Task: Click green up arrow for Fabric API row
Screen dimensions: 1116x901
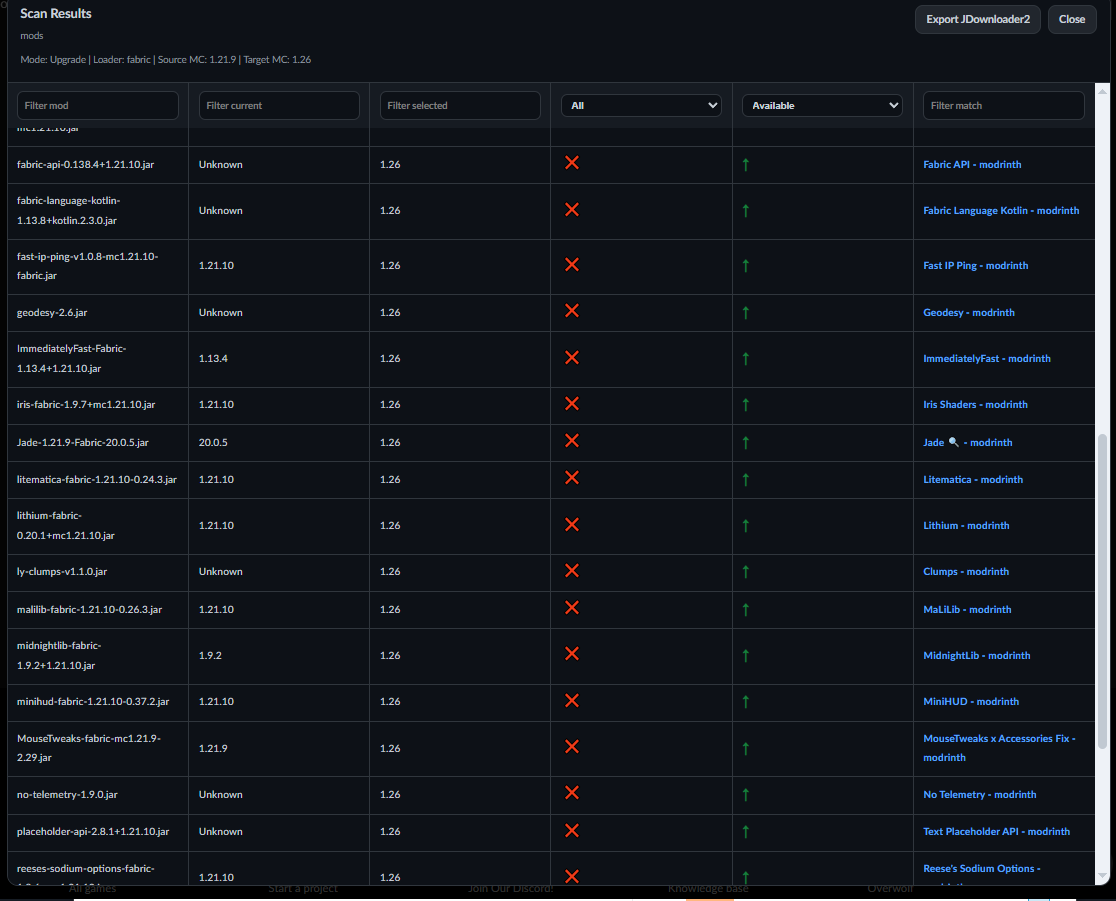Action: 745,164
